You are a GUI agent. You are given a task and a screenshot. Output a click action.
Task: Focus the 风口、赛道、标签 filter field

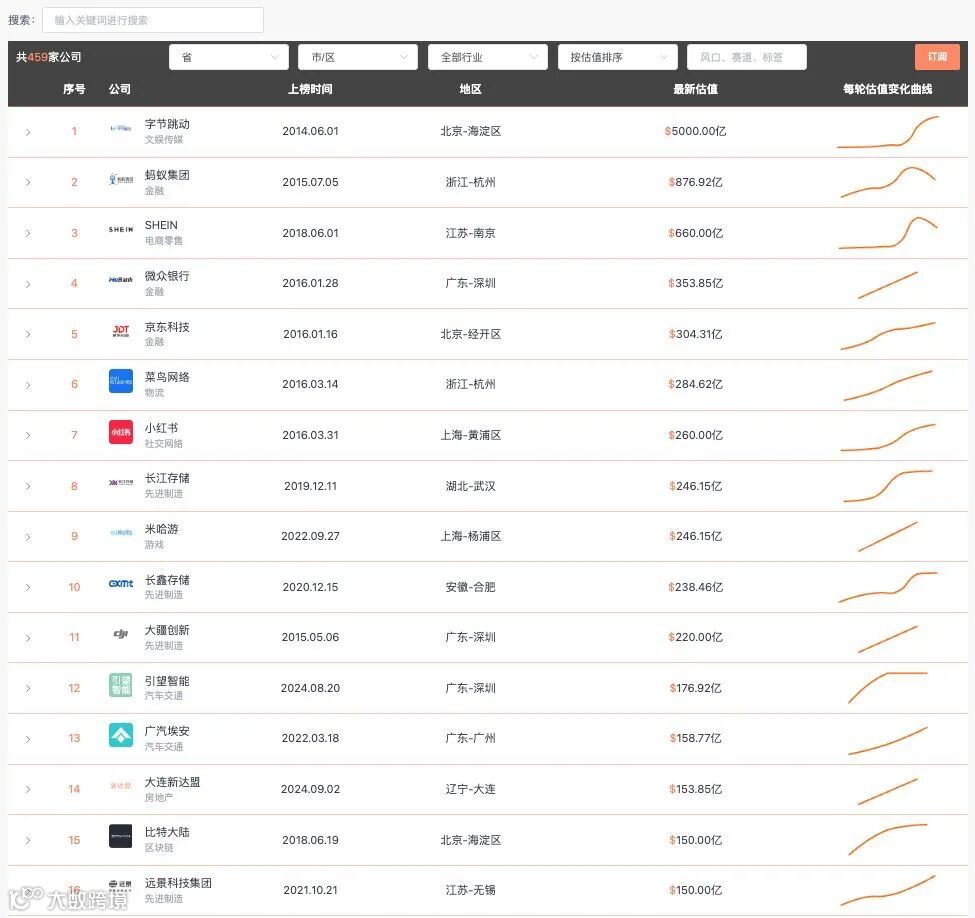(747, 57)
